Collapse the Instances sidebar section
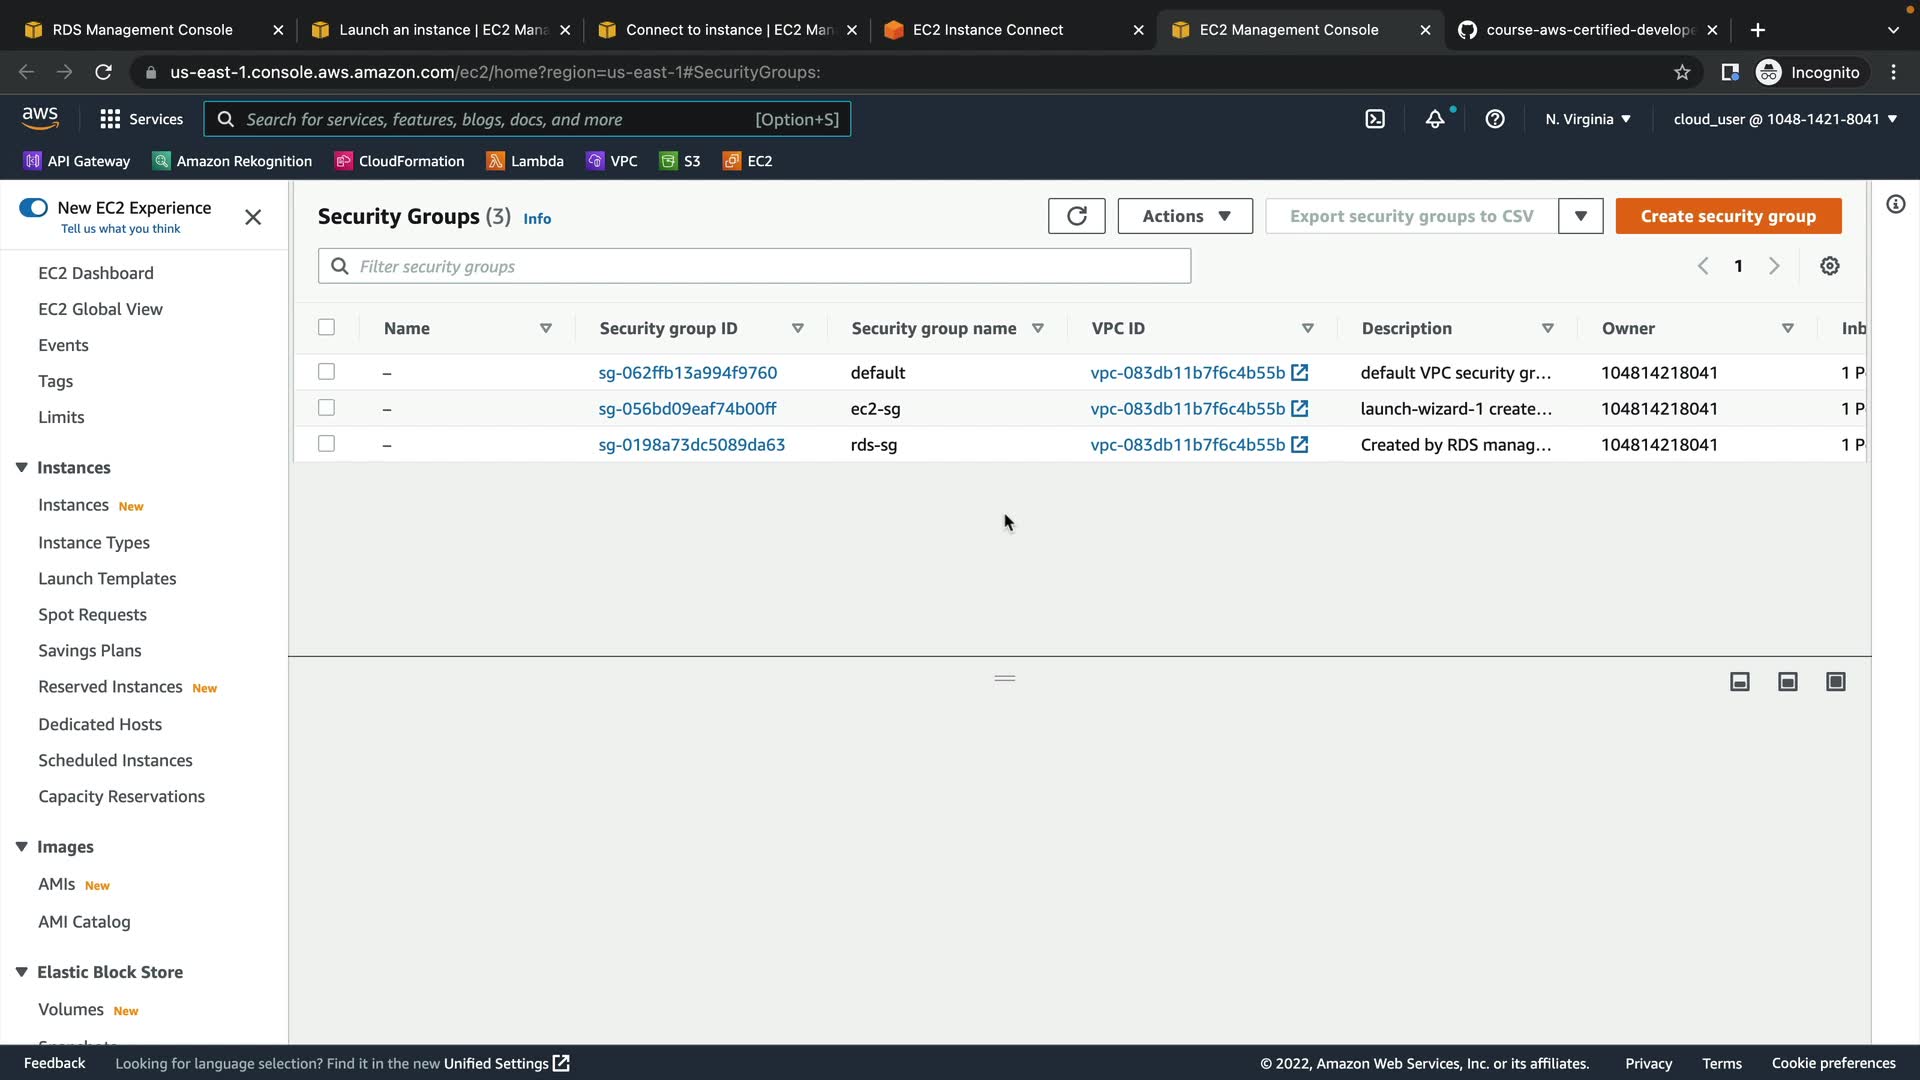This screenshot has width=1920, height=1080. (x=21, y=468)
